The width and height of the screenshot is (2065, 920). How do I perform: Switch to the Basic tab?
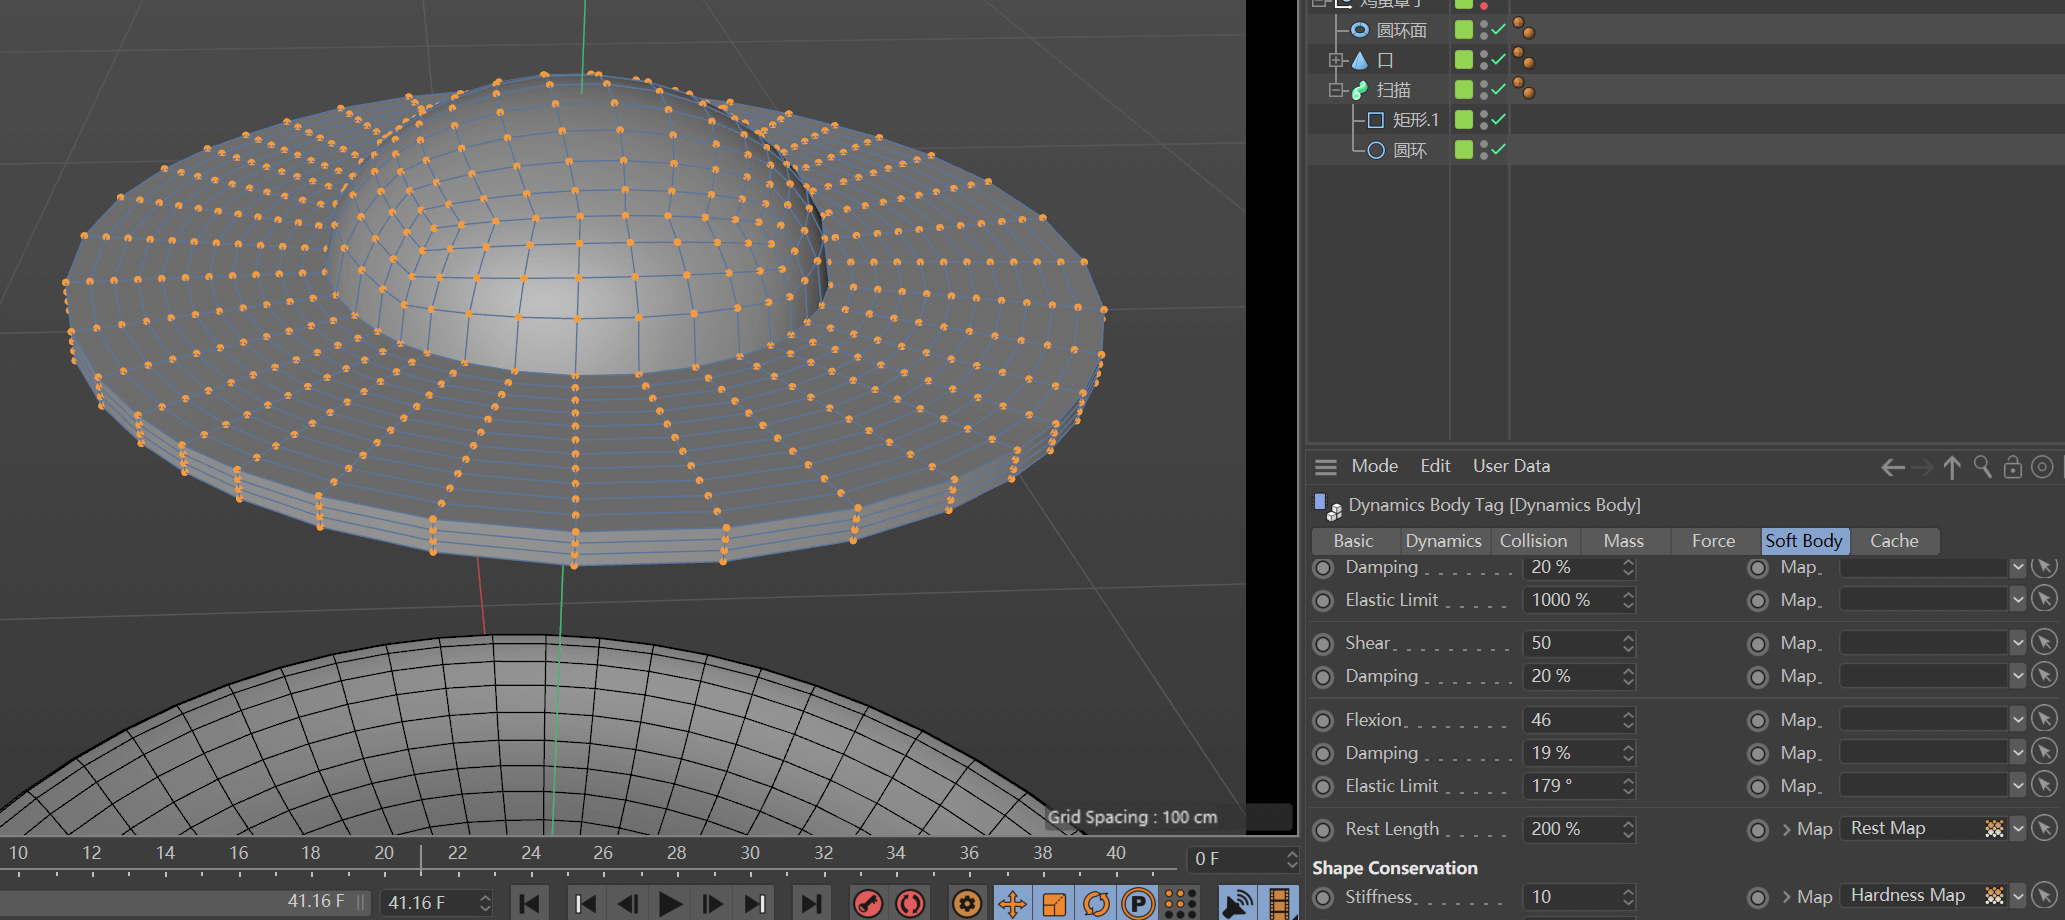point(1353,541)
